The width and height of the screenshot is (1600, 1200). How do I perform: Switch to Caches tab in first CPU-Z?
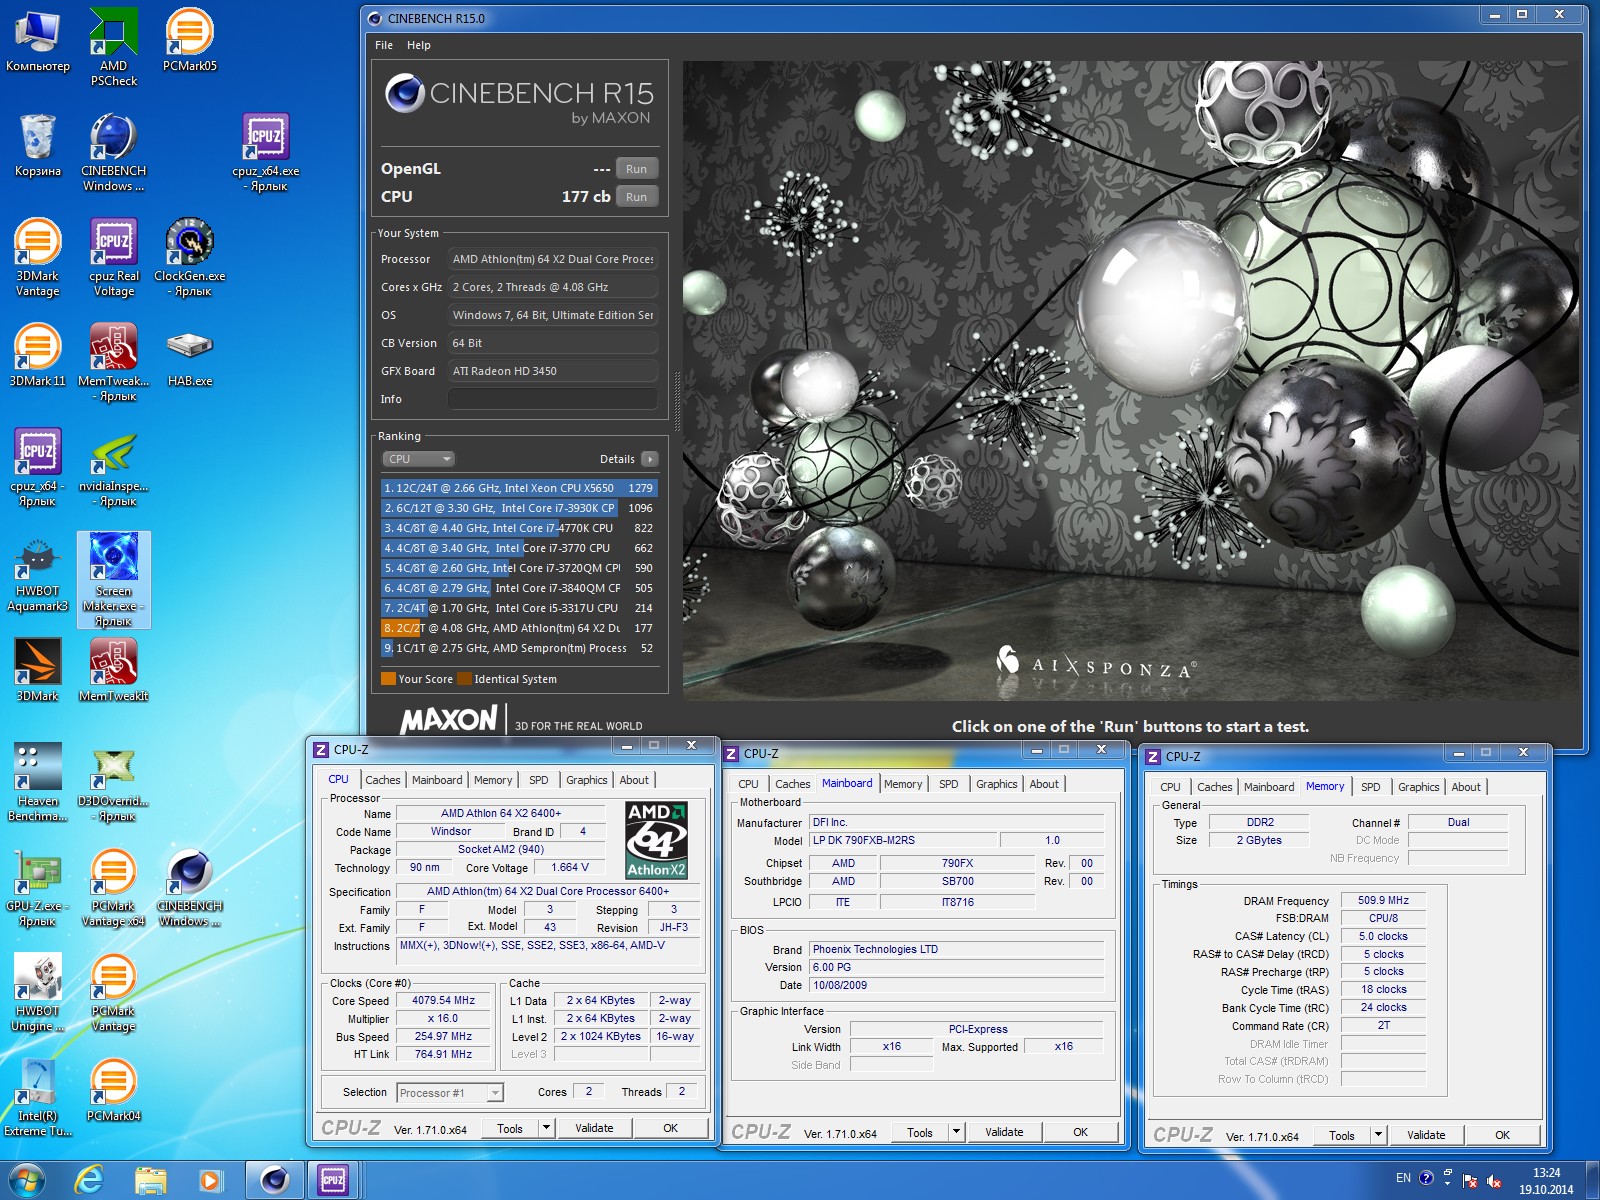(383, 780)
